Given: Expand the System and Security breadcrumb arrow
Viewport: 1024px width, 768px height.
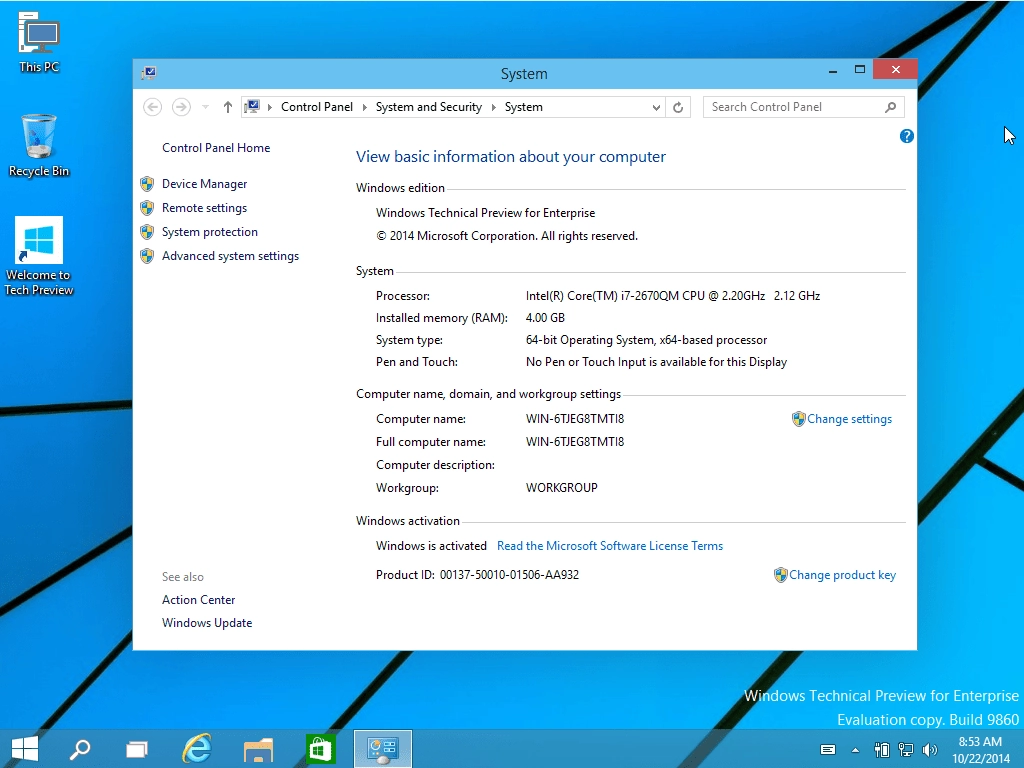Looking at the screenshot, I should point(493,107).
